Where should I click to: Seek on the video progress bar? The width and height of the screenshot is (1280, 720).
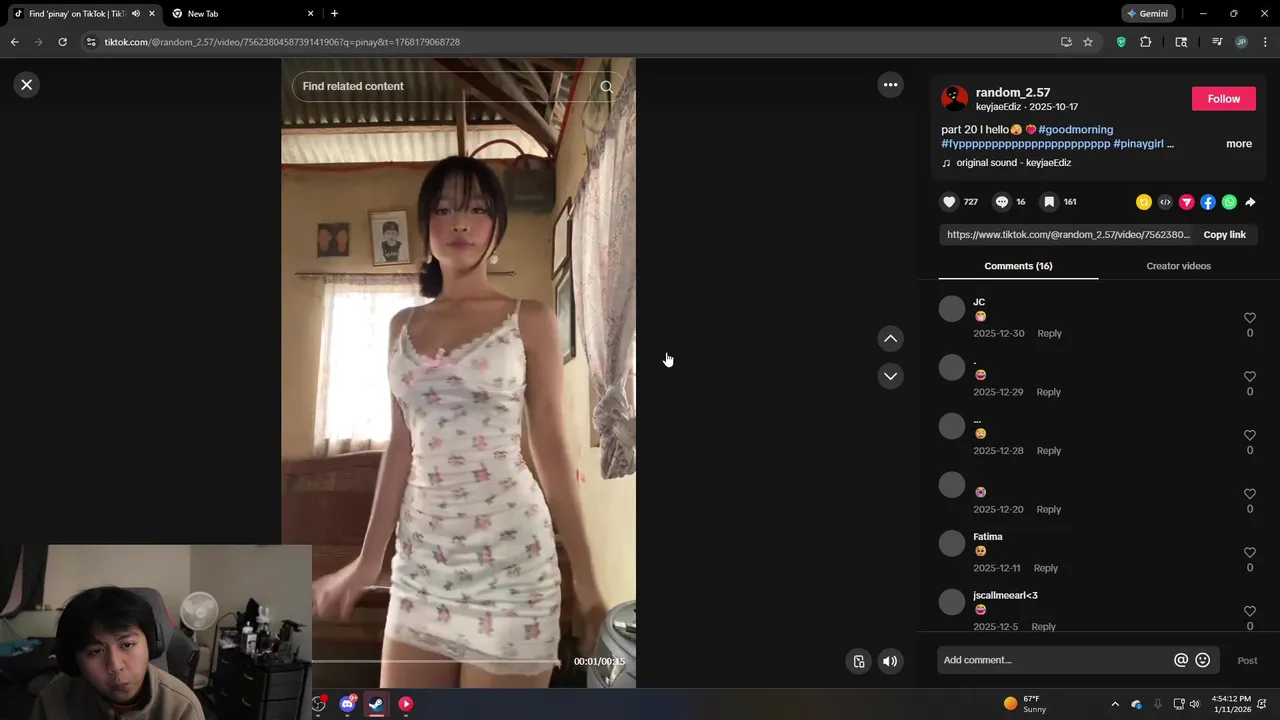[436, 661]
